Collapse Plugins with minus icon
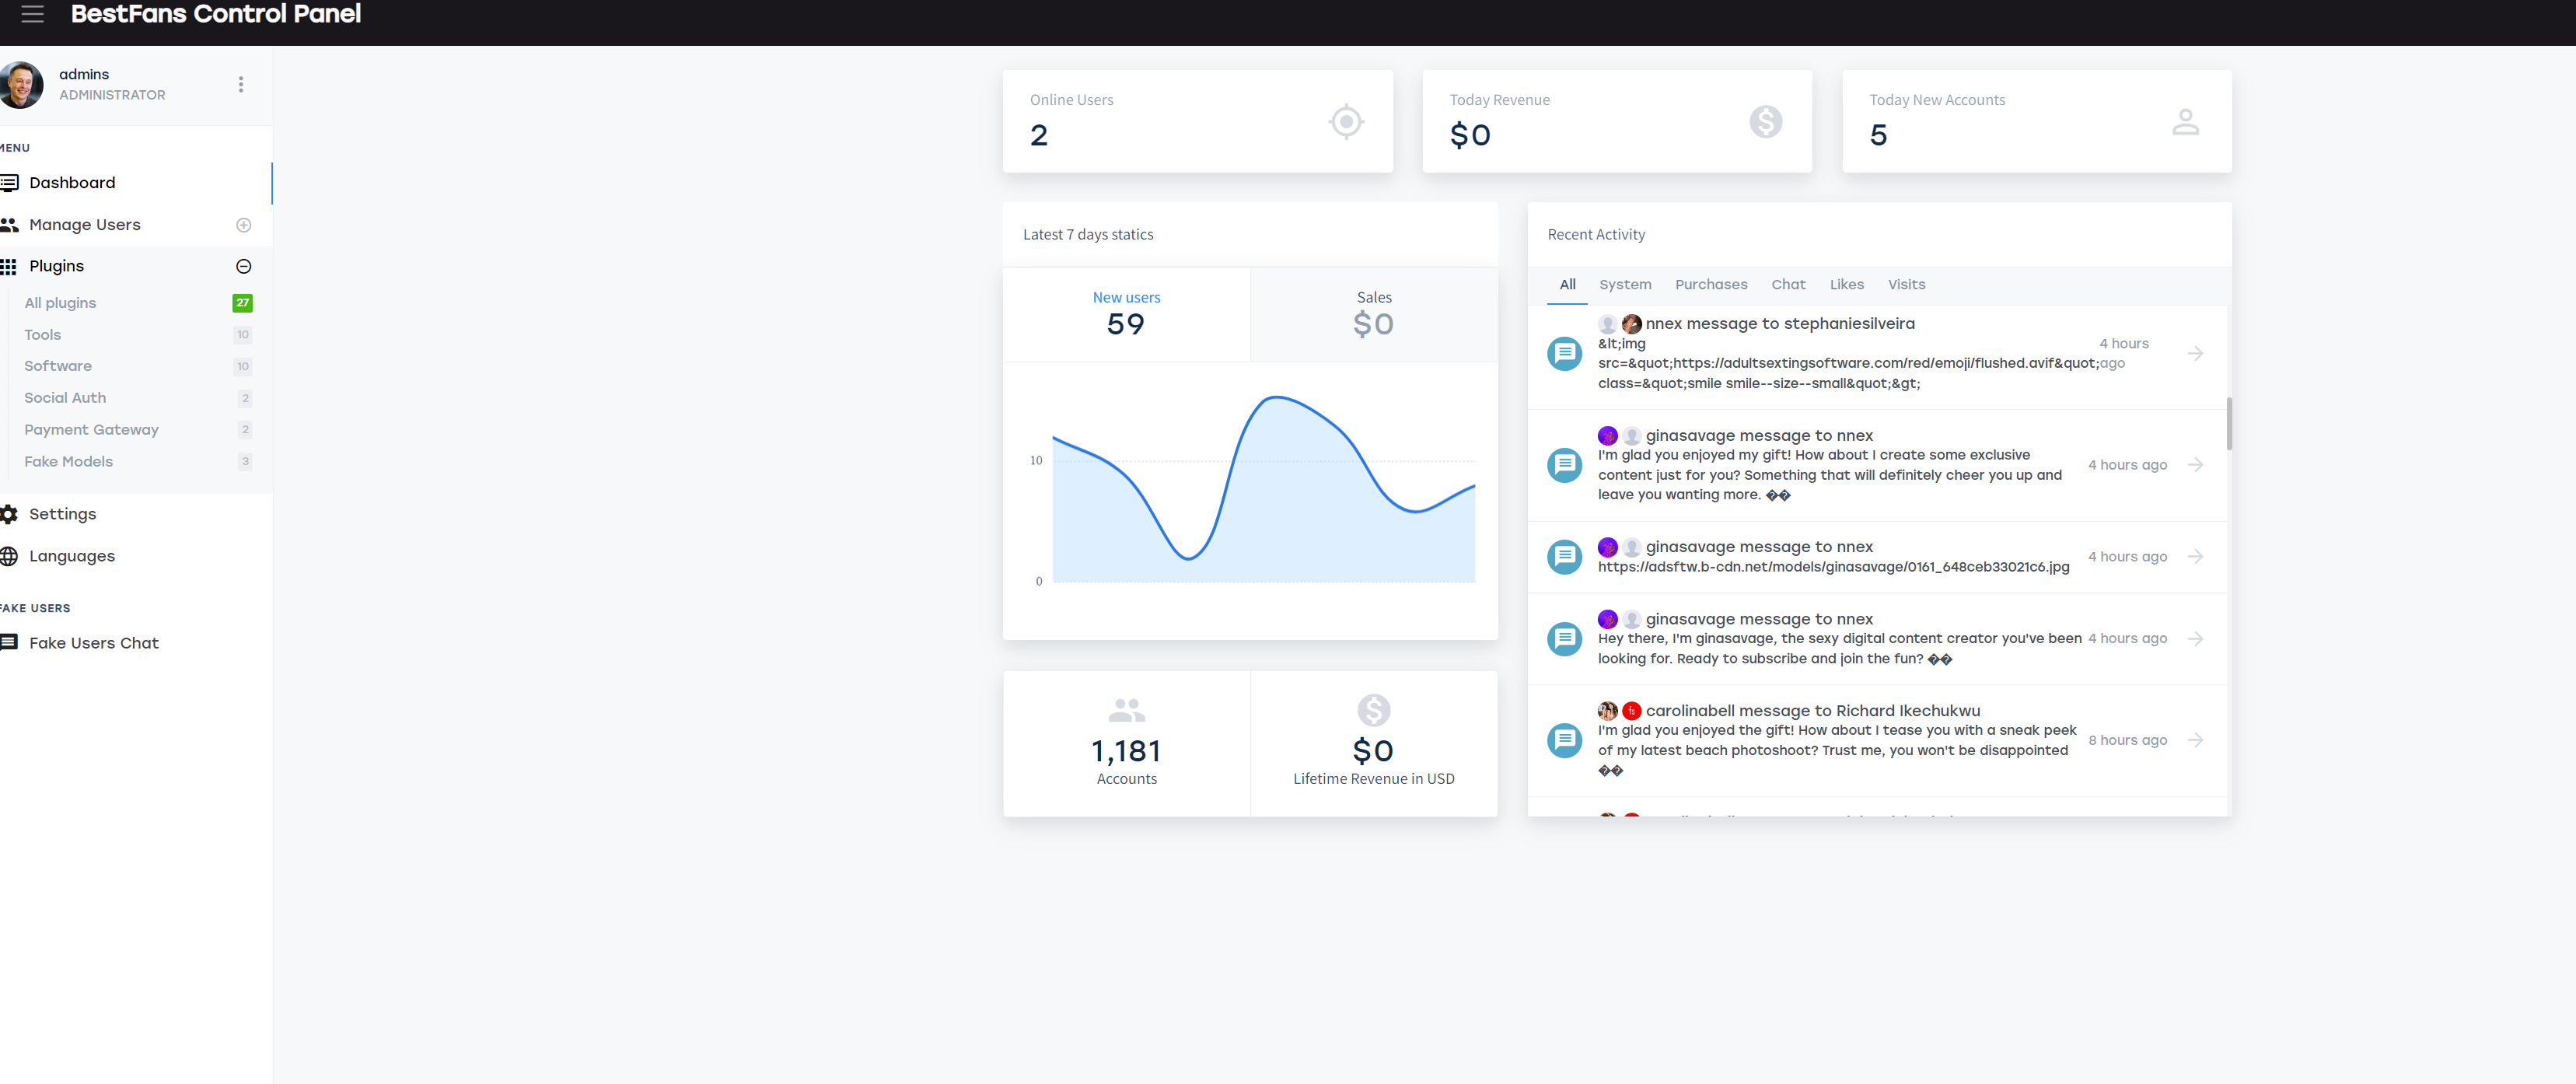Screen dimensions: 2576x1084 pos(244,267)
